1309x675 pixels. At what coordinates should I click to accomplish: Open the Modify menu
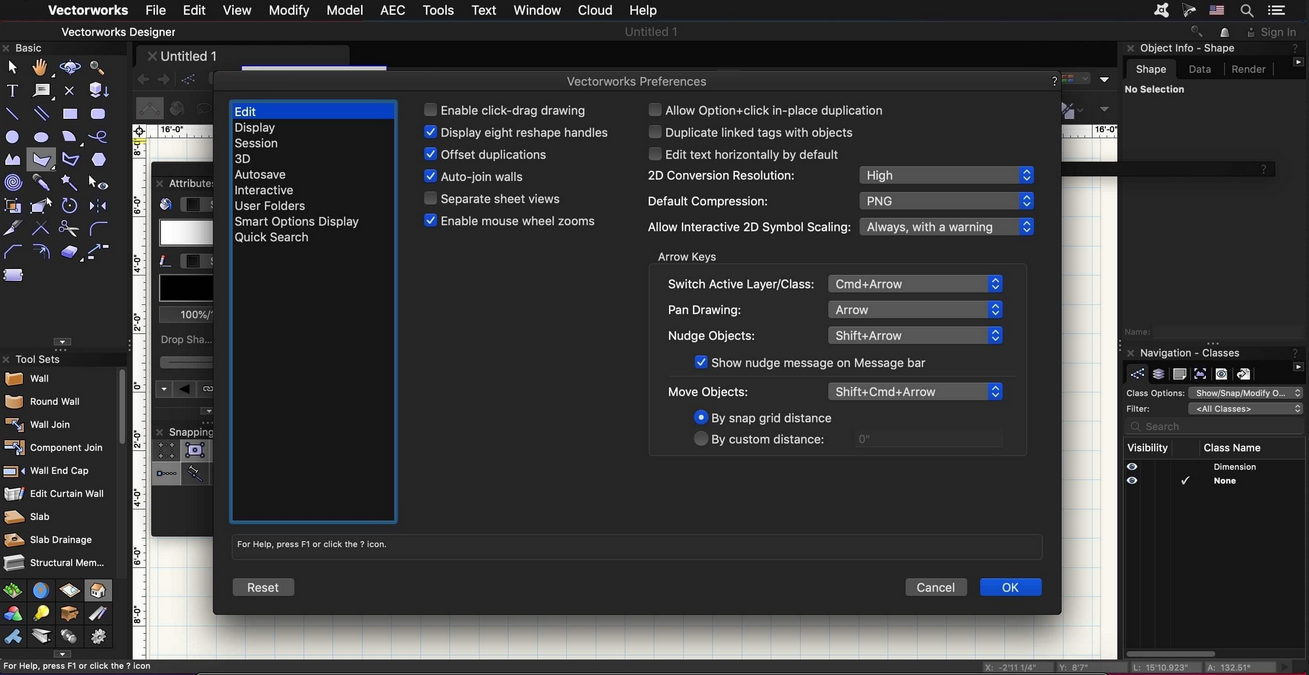[289, 10]
